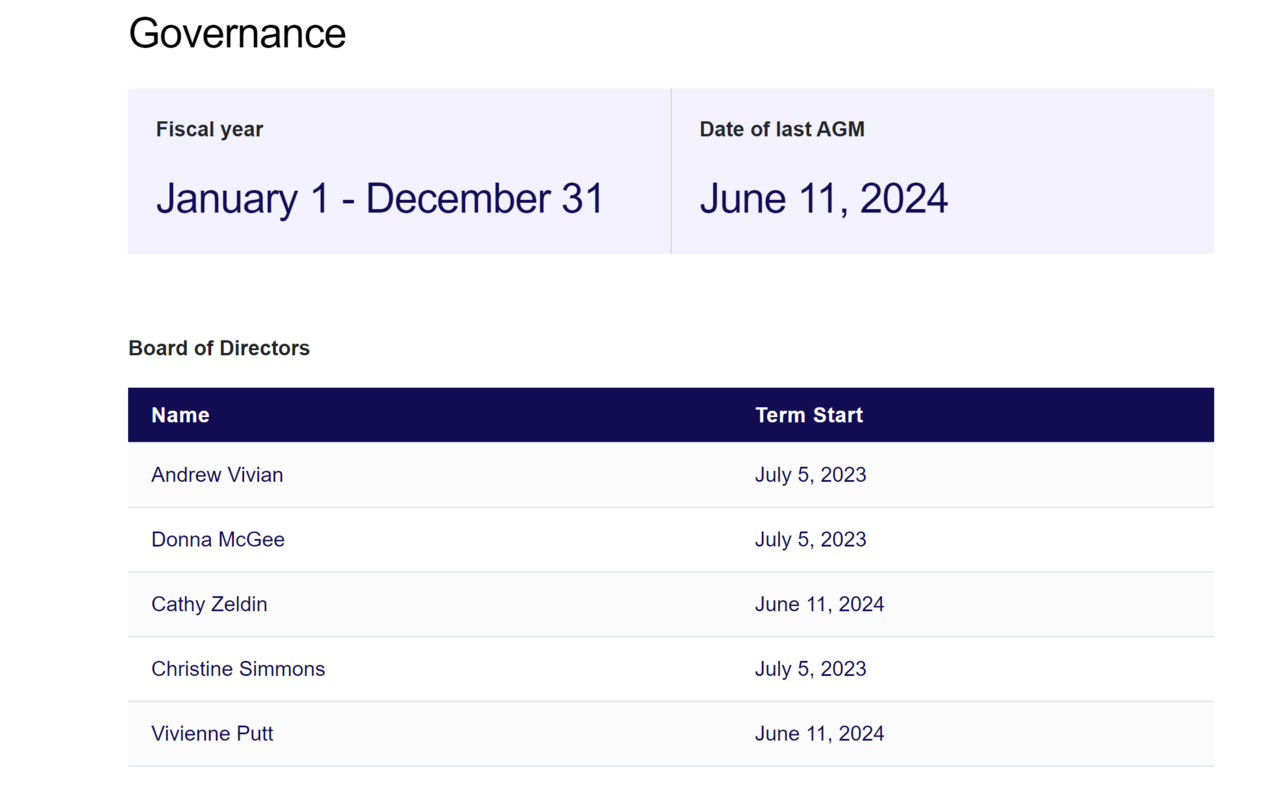Click the Date of last AGM label

(781, 129)
